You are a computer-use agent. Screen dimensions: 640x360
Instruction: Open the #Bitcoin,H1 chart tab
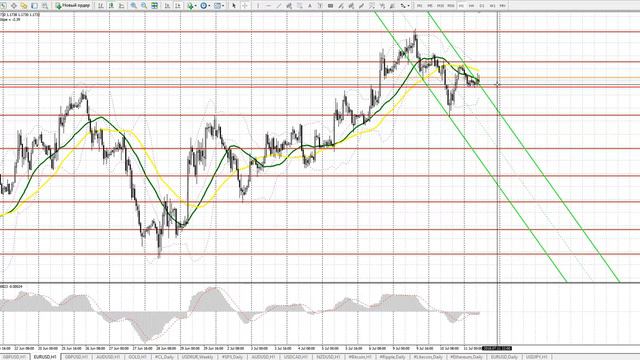pos(360,357)
